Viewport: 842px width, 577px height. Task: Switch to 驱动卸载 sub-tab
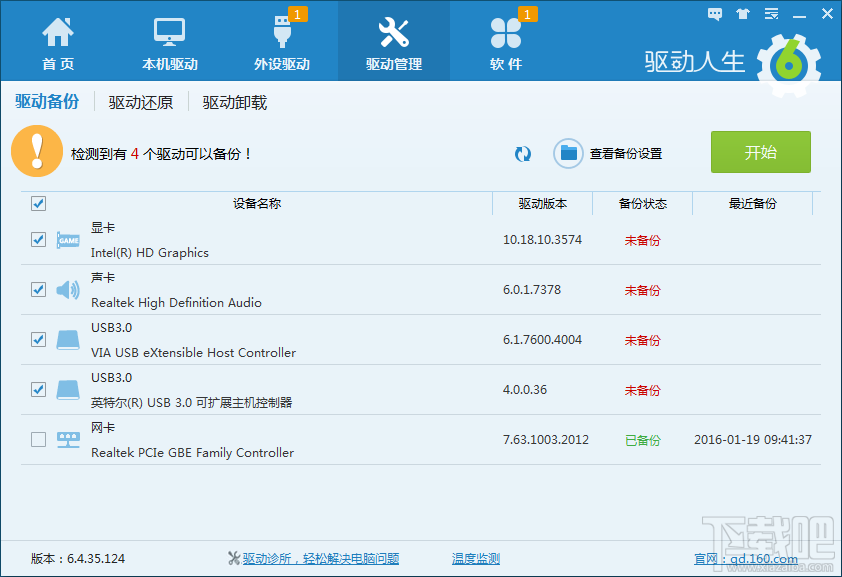point(235,102)
